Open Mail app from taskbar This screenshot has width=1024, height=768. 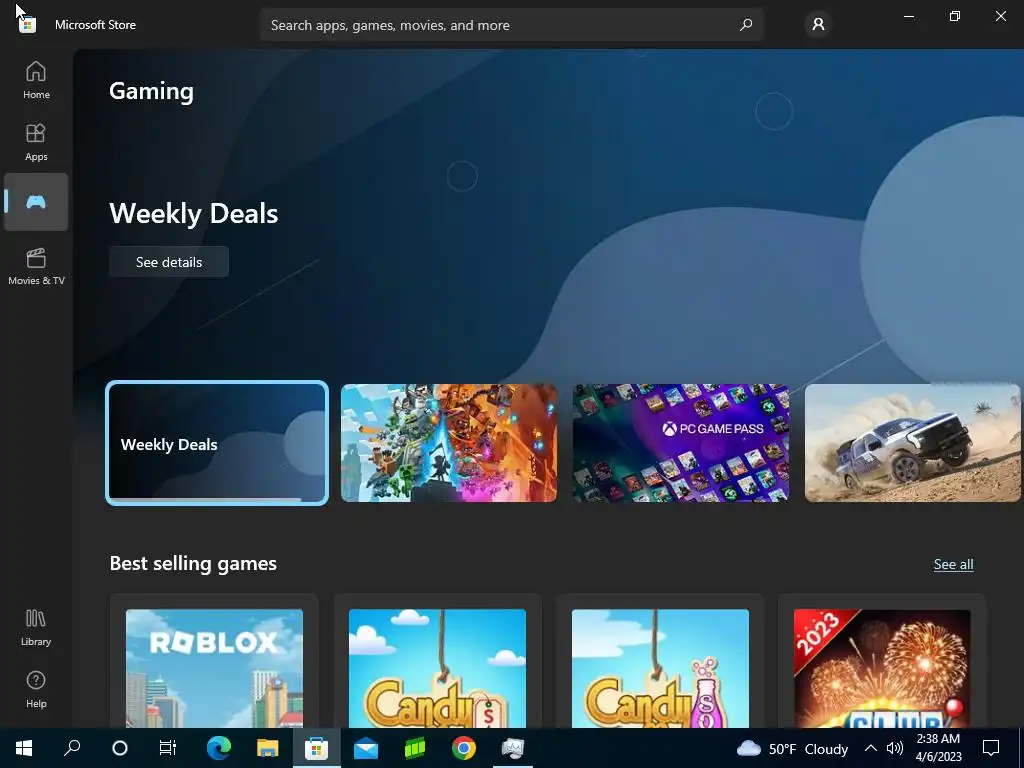366,748
